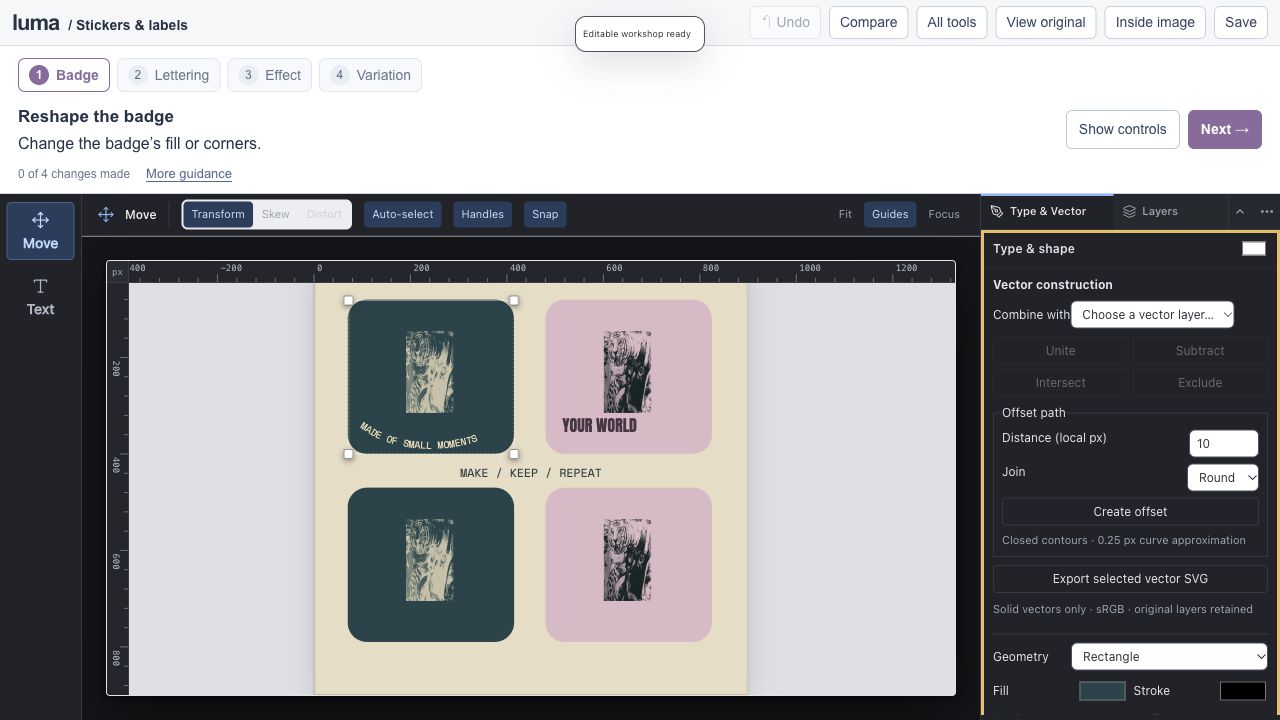Image resolution: width=1280 pixels, height=720 pixels.
Task: Click the Subtract operation
Action: tap(1199, 350)
